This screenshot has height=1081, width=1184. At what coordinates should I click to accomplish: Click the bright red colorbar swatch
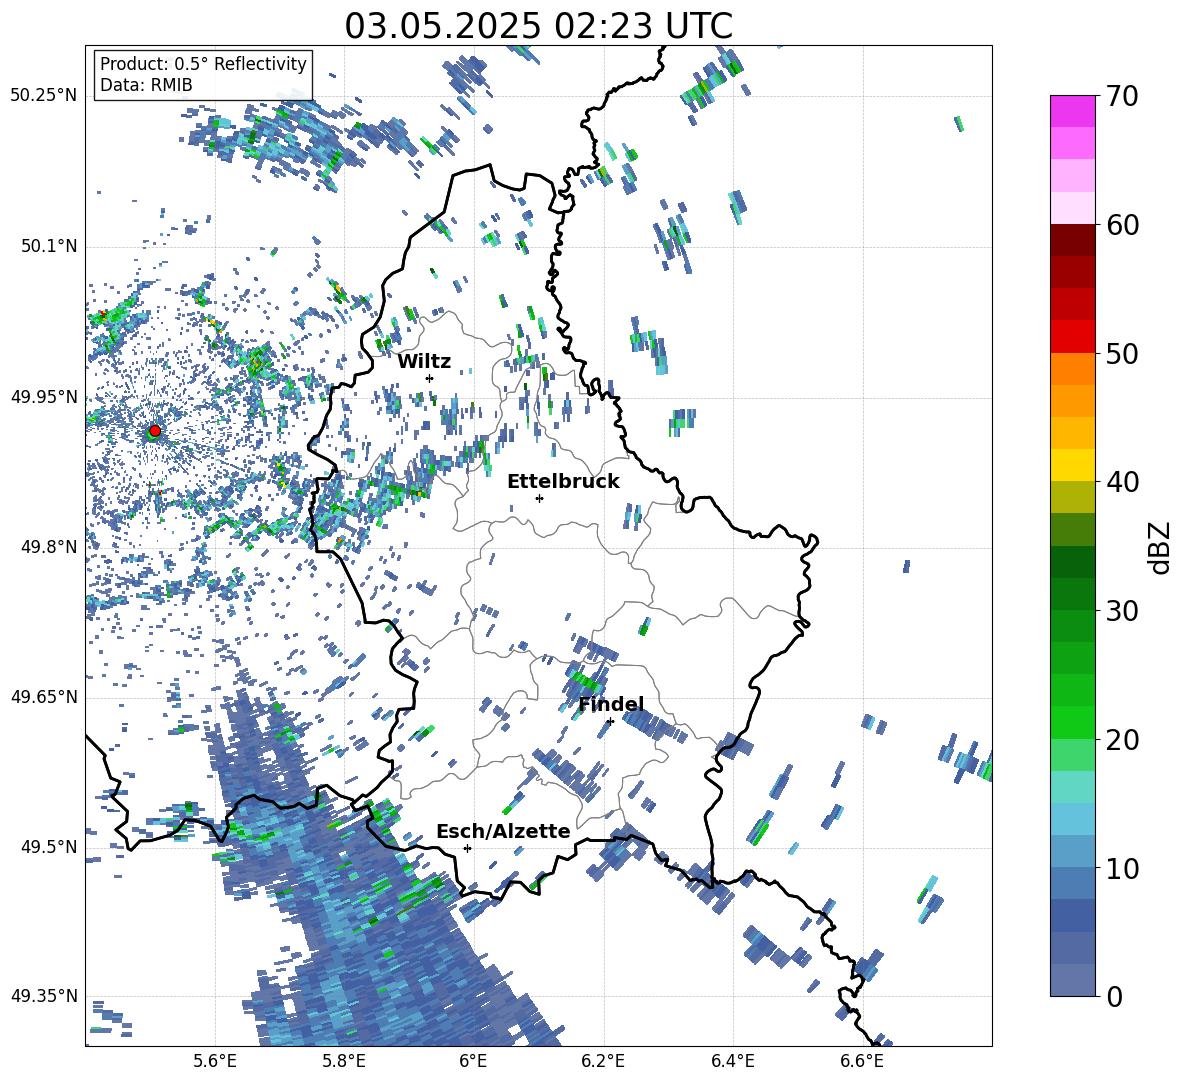pyautogui.click(x=1072, y=337)
